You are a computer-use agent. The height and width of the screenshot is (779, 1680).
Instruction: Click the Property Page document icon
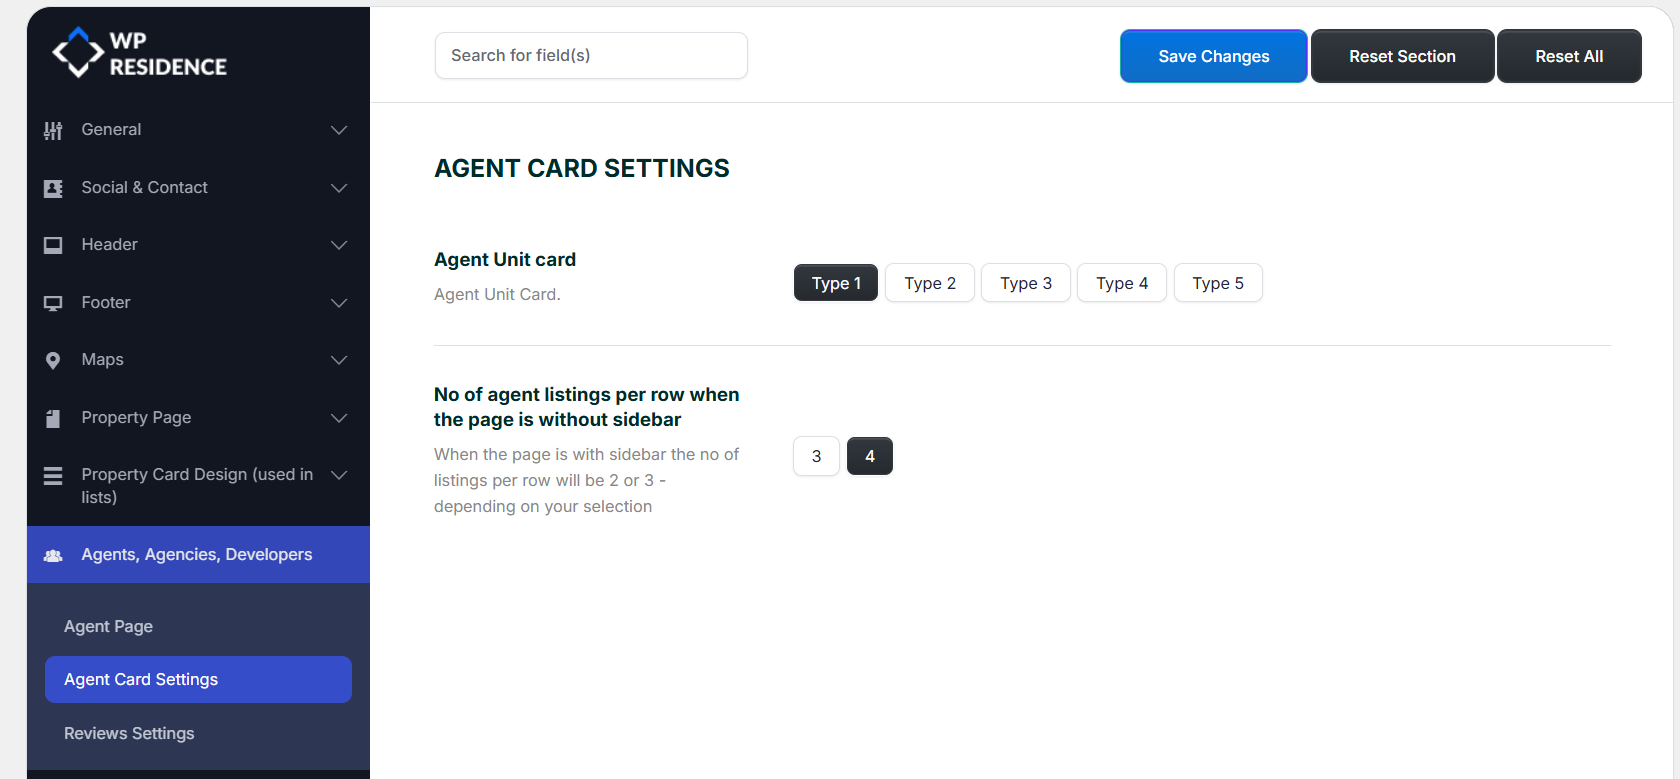(53, 418)
